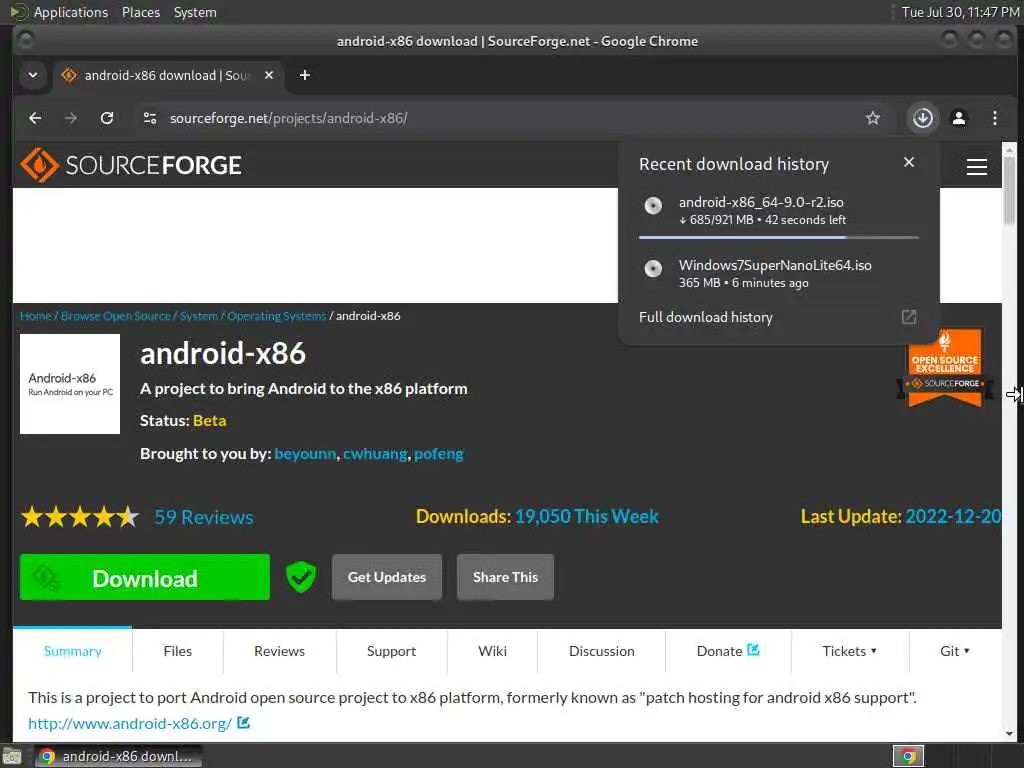Click the five-star rating icons
This screenshot has height=768, width=1024.
tap(80, 517)
